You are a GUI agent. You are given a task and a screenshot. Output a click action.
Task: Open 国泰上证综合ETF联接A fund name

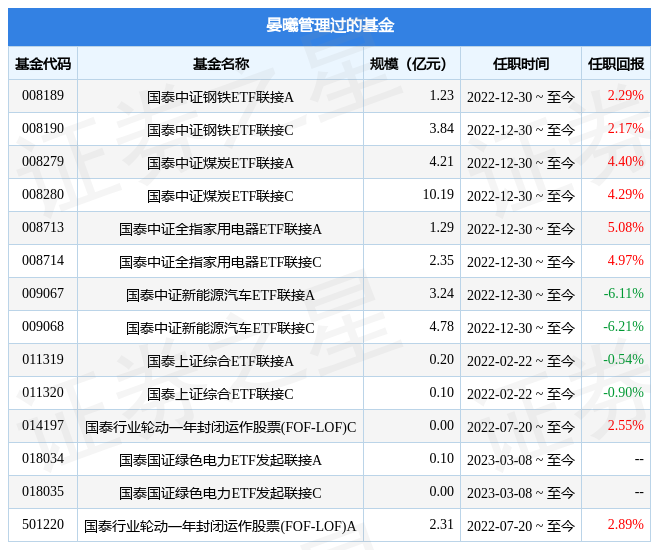(220, 361)
